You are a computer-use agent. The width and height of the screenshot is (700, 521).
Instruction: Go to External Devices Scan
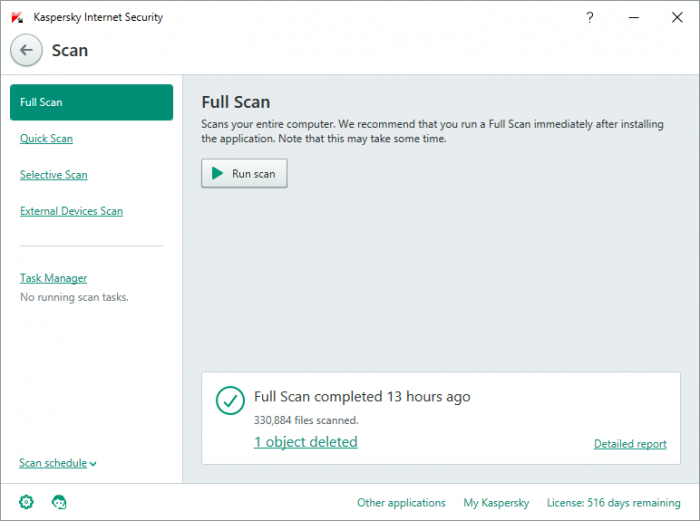[x=71, y=211]
